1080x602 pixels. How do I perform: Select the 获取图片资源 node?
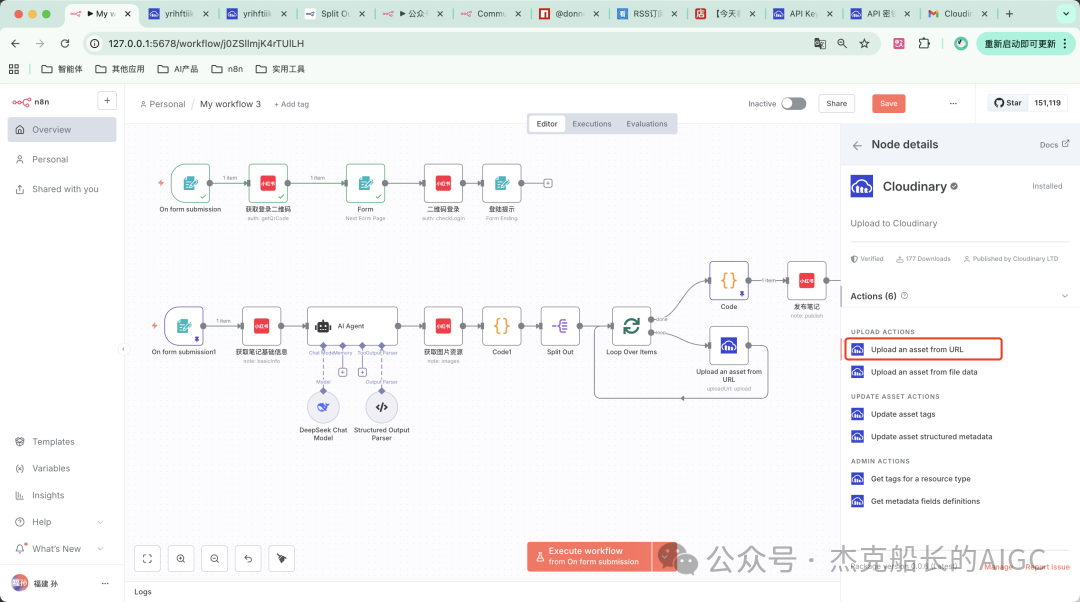(x=443, y=326)
